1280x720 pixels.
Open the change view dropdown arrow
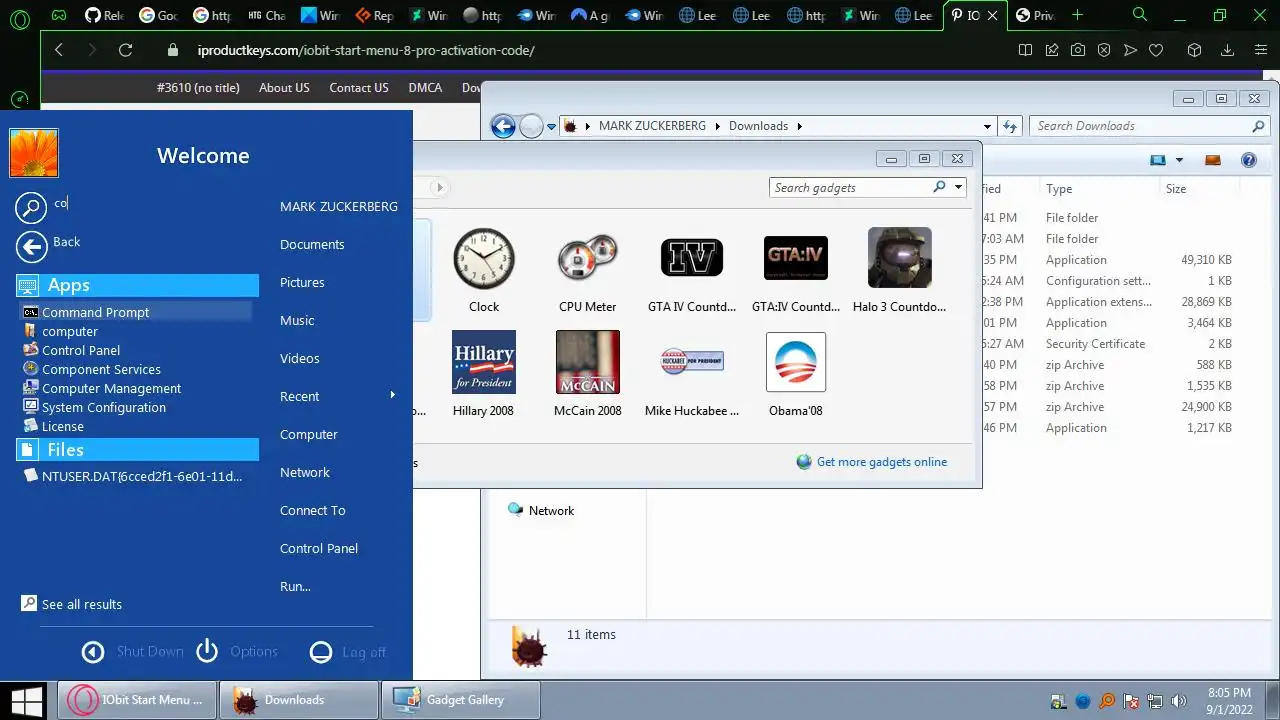[1179, 160]
